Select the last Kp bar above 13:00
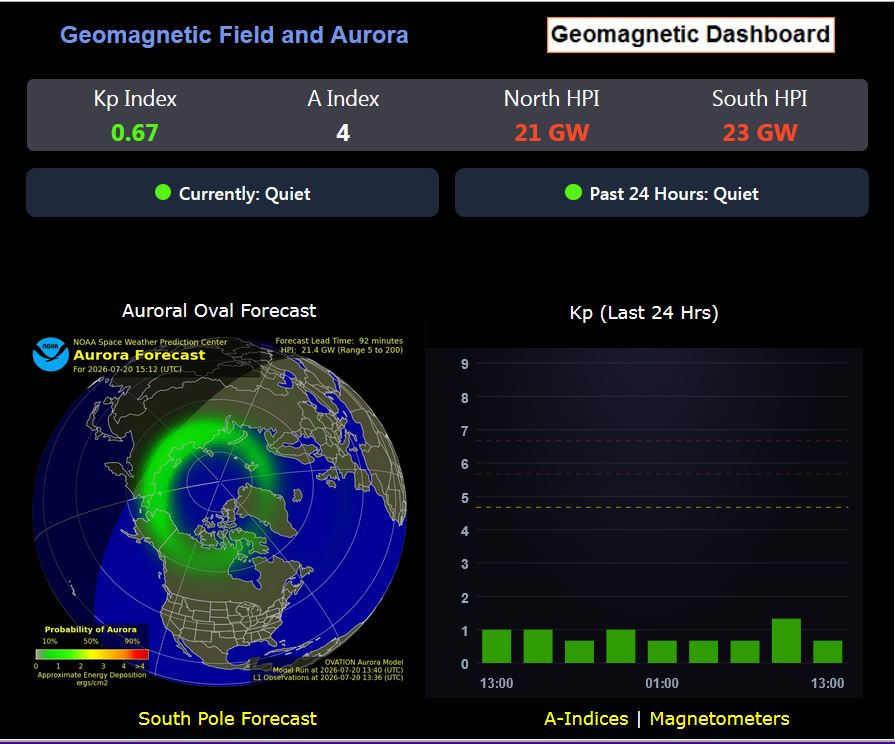 [x=828, y=651]
